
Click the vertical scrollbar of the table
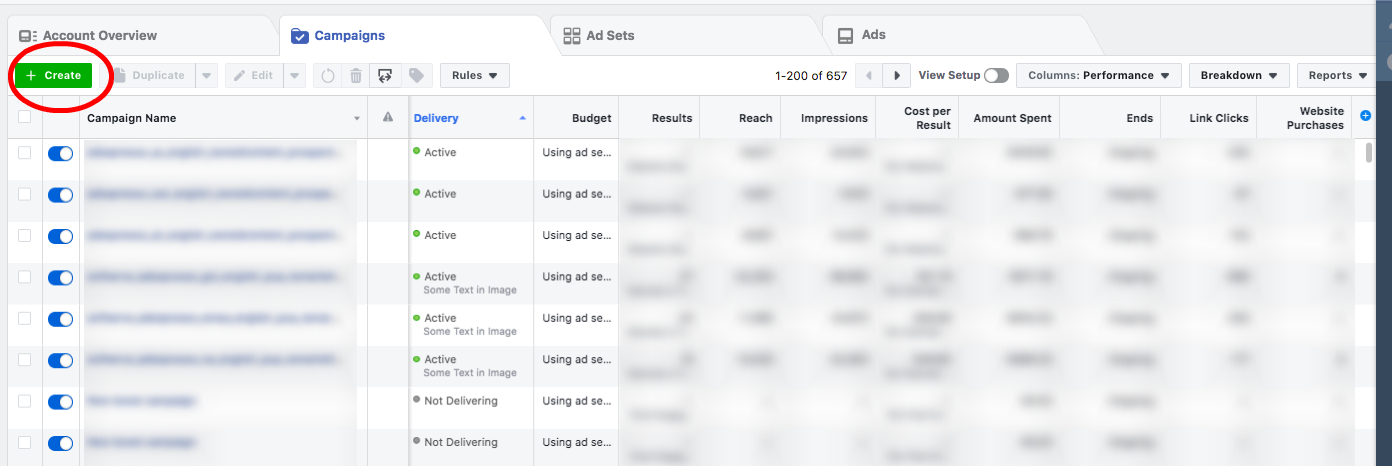point(1369,152)
